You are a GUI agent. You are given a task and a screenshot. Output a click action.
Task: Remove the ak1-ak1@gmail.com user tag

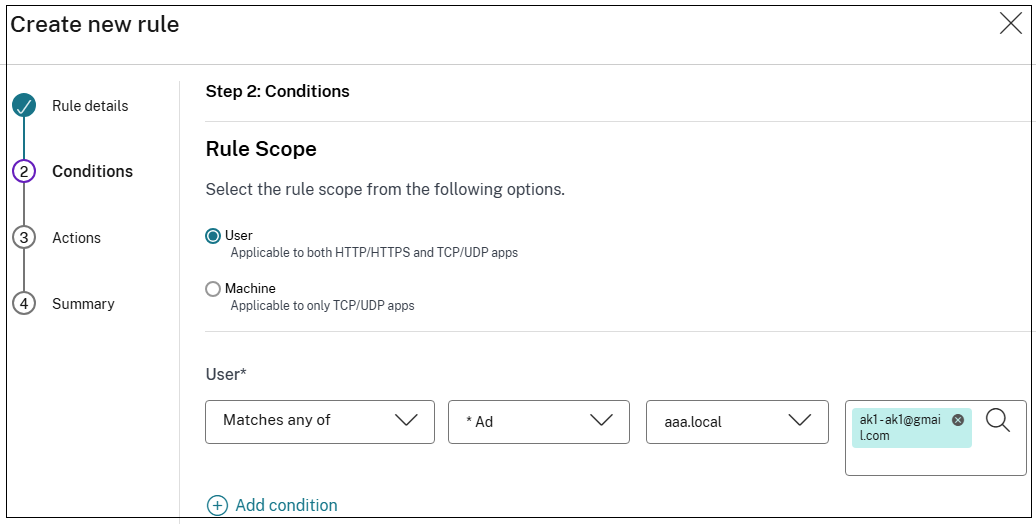click(x=958, y=420)
